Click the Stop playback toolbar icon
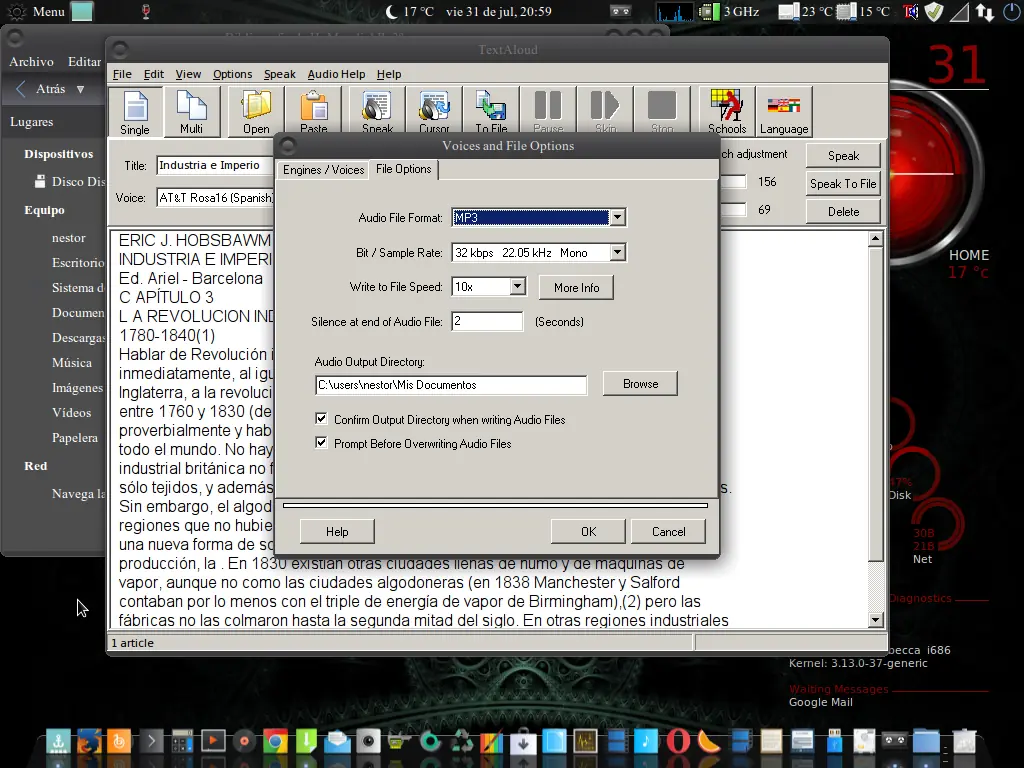The image size is (1024, 768). click(x=662, y=111)
